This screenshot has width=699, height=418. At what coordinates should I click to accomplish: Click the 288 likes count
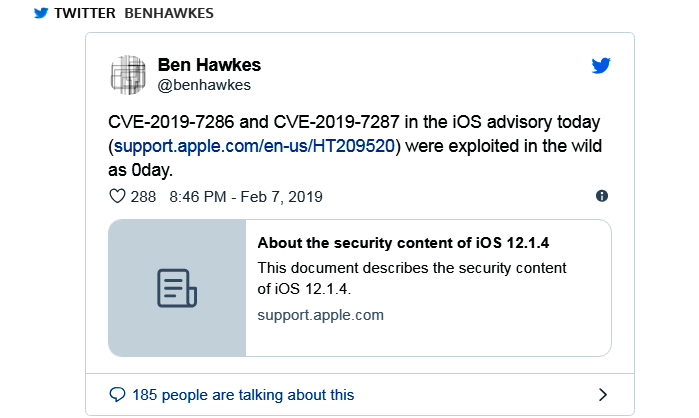coord(144,196)
